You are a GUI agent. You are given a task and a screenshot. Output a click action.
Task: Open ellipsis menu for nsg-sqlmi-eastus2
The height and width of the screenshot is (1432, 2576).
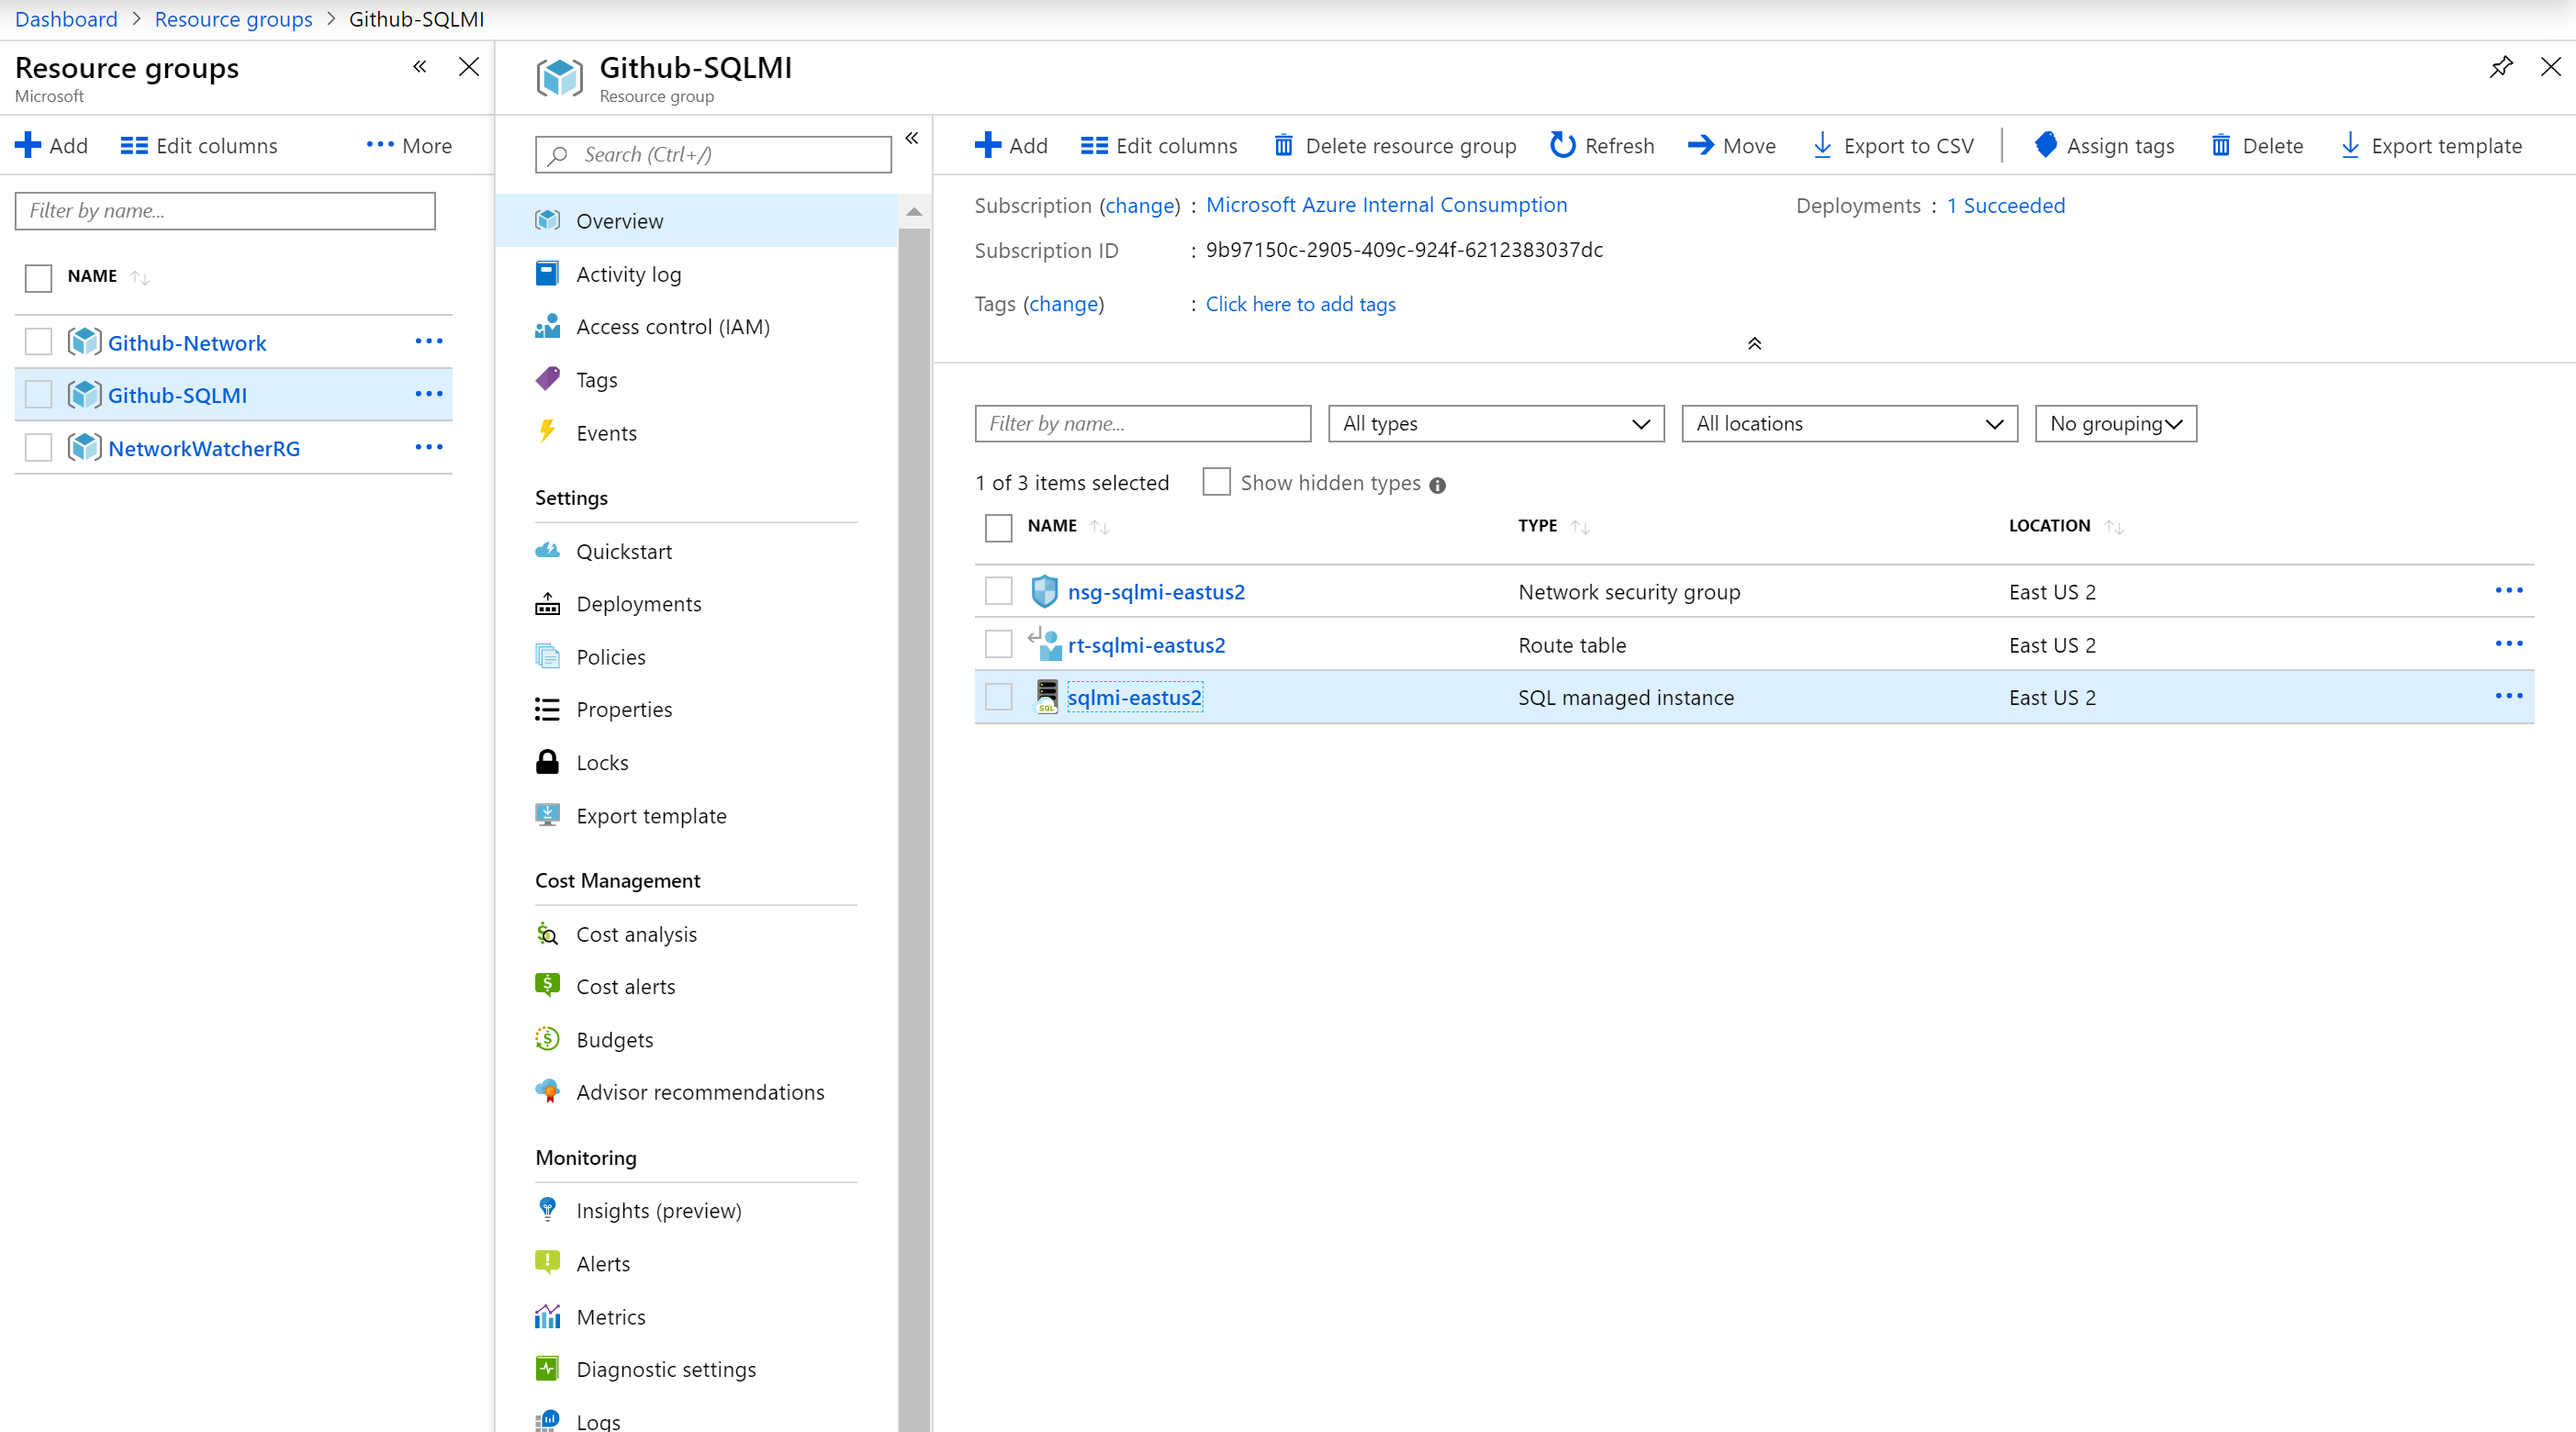2509,591
